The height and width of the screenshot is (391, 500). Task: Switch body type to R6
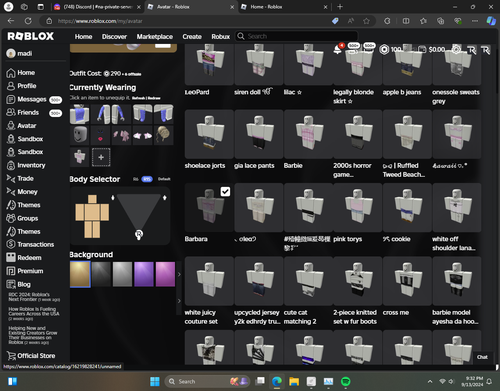click(x=136, y=179)
